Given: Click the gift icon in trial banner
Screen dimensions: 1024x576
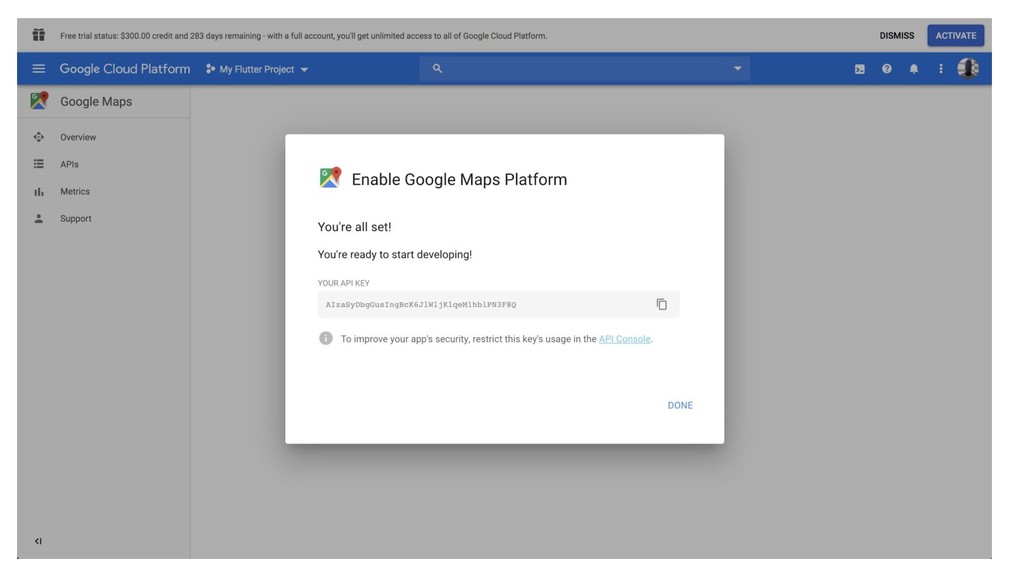Looking at the screenshot, I should pyautogui.click(x=39, y=35).
